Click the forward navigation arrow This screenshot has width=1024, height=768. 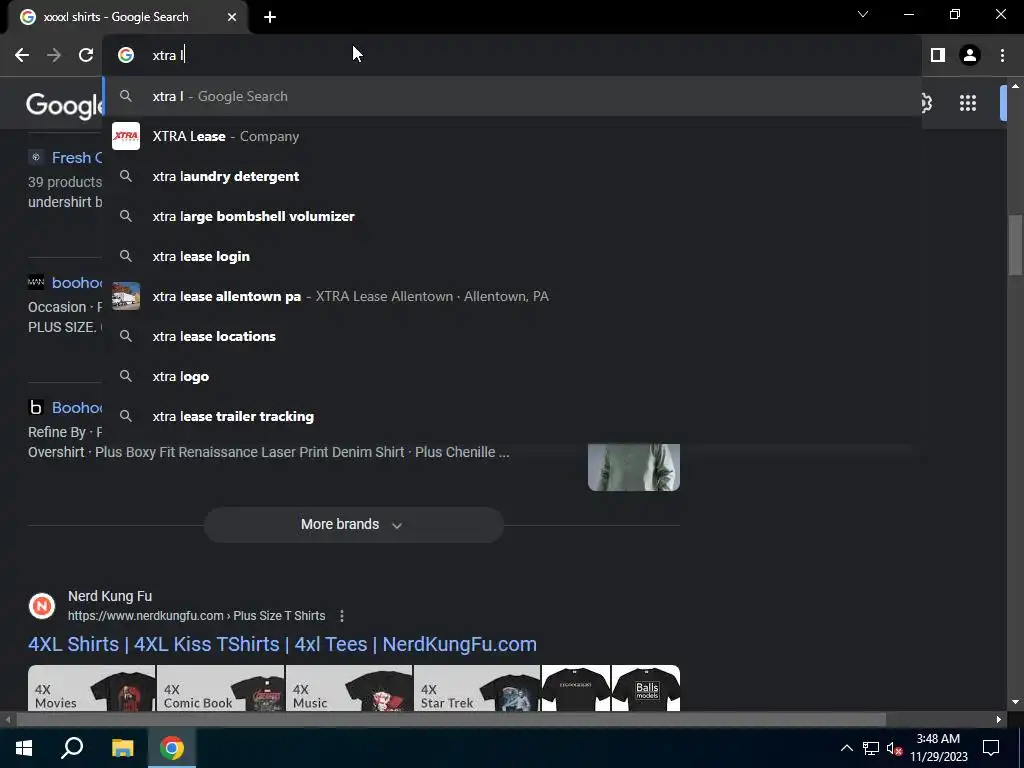[x=54, y=56]
